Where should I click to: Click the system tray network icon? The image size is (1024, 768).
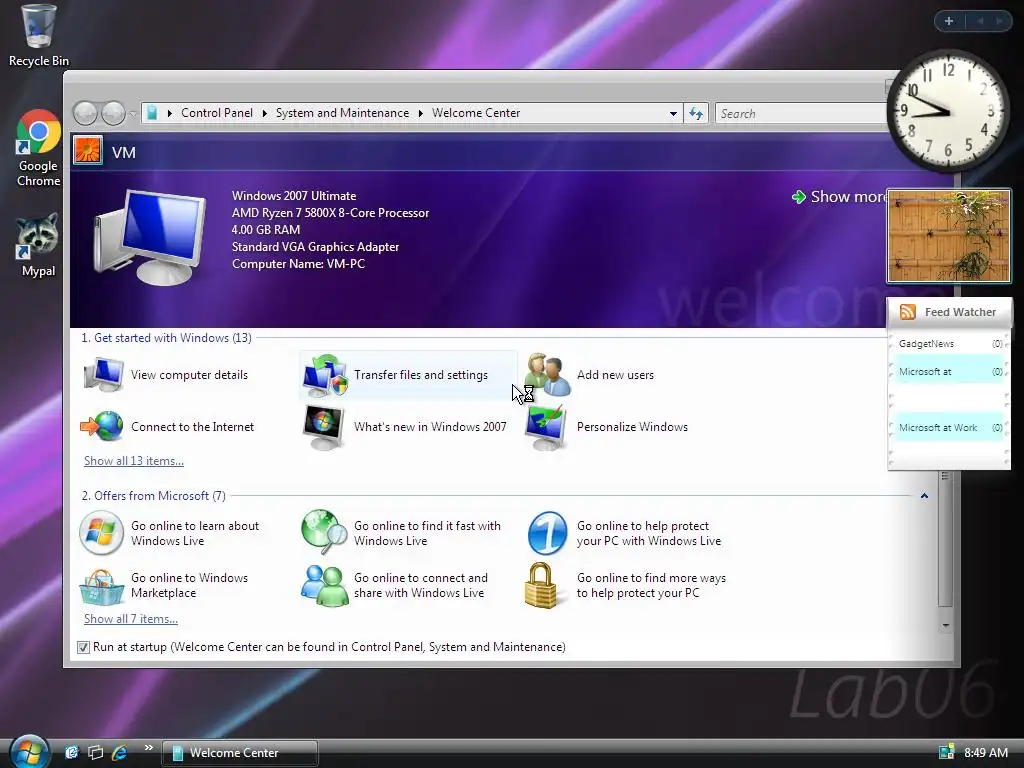pos(946,752)
